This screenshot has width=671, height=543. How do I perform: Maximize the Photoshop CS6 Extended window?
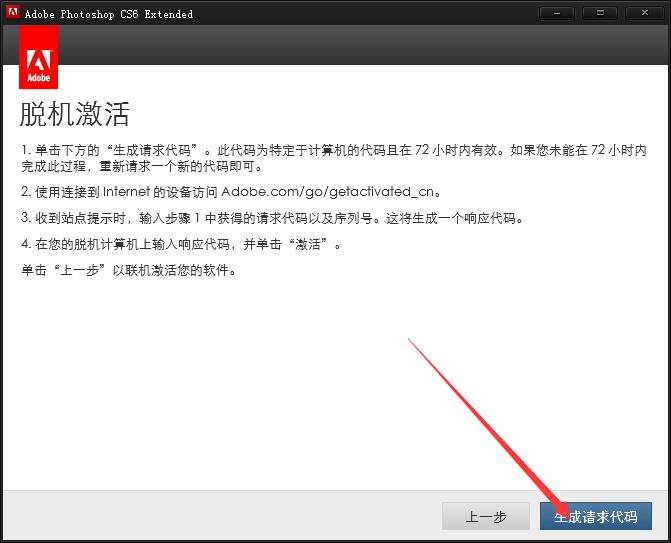coord(600,13)
